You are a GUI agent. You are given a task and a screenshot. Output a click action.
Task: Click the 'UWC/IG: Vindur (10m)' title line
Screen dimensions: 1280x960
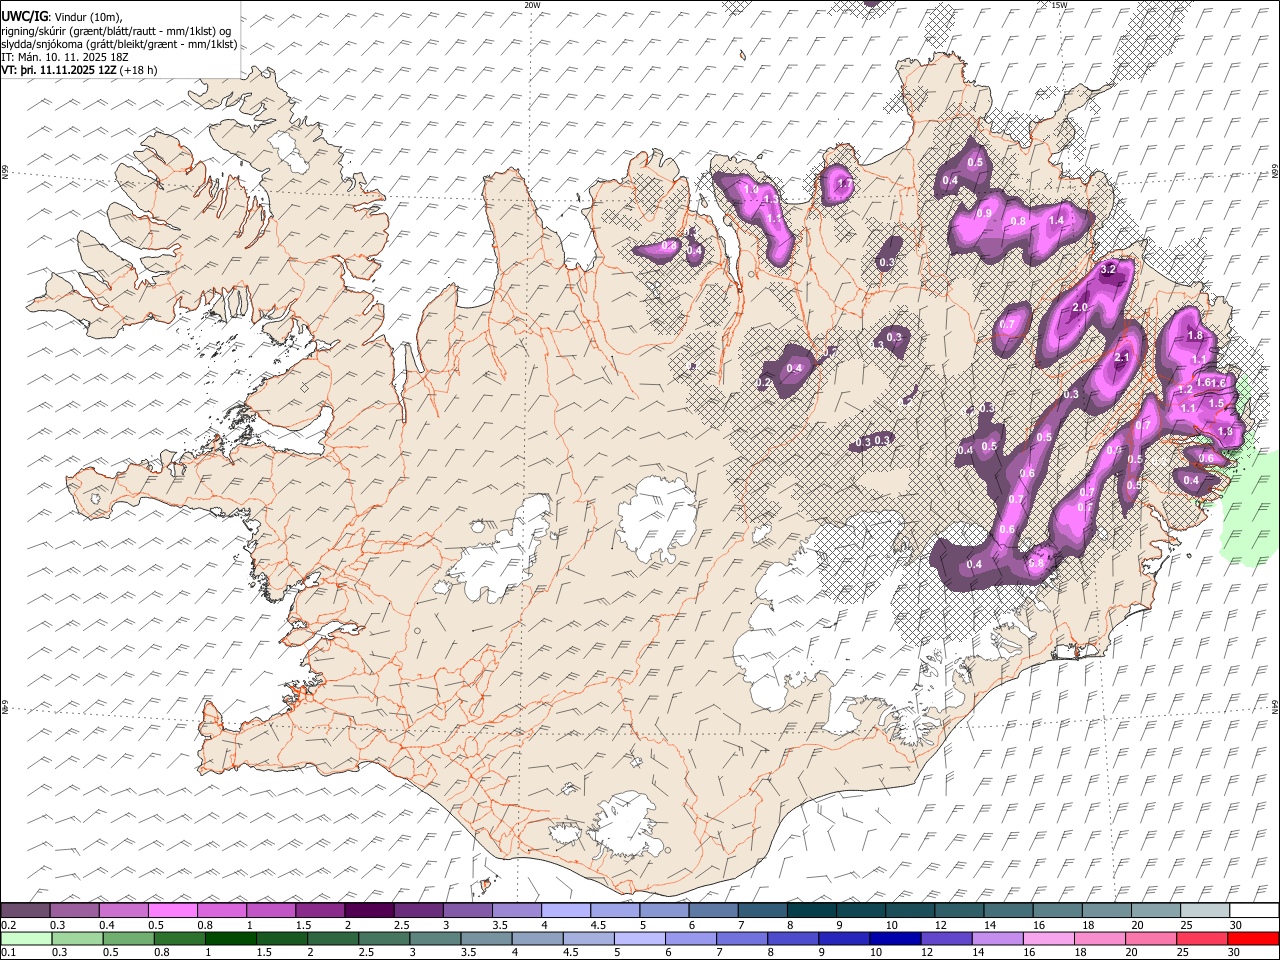(62, 17)
